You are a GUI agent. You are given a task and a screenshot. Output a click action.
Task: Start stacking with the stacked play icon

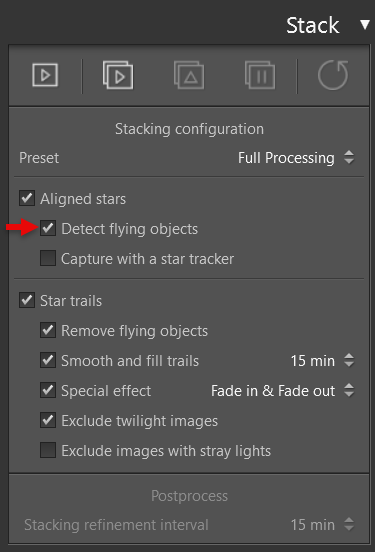[118, 75]
